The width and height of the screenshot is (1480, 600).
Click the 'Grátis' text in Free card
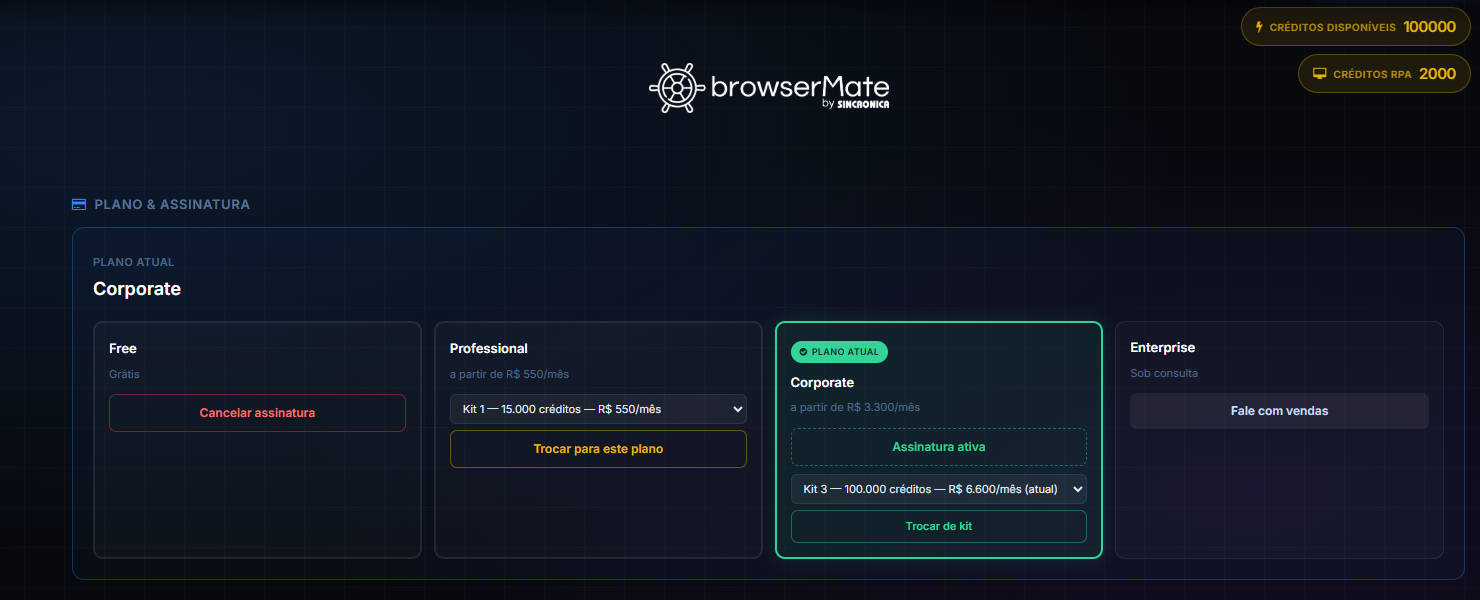pos(124,374)
